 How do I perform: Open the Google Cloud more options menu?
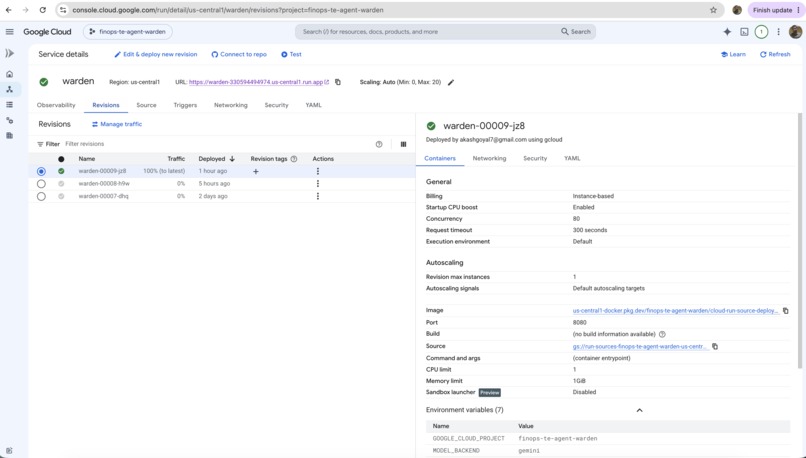pos(778,32)
